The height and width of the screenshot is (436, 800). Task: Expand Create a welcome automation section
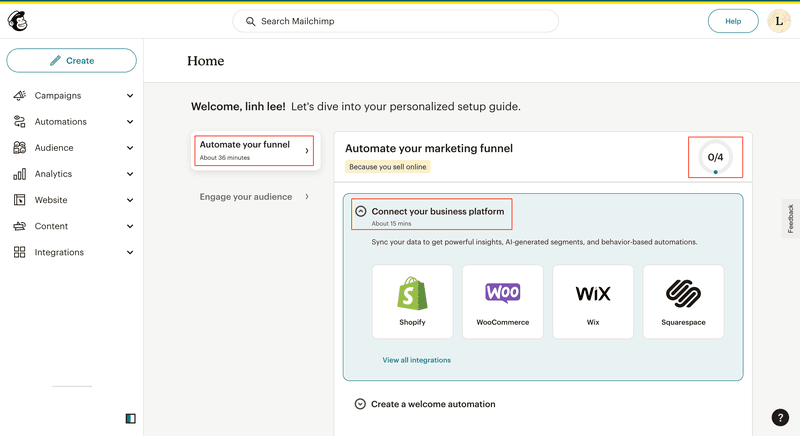click(x=361, y=404)
